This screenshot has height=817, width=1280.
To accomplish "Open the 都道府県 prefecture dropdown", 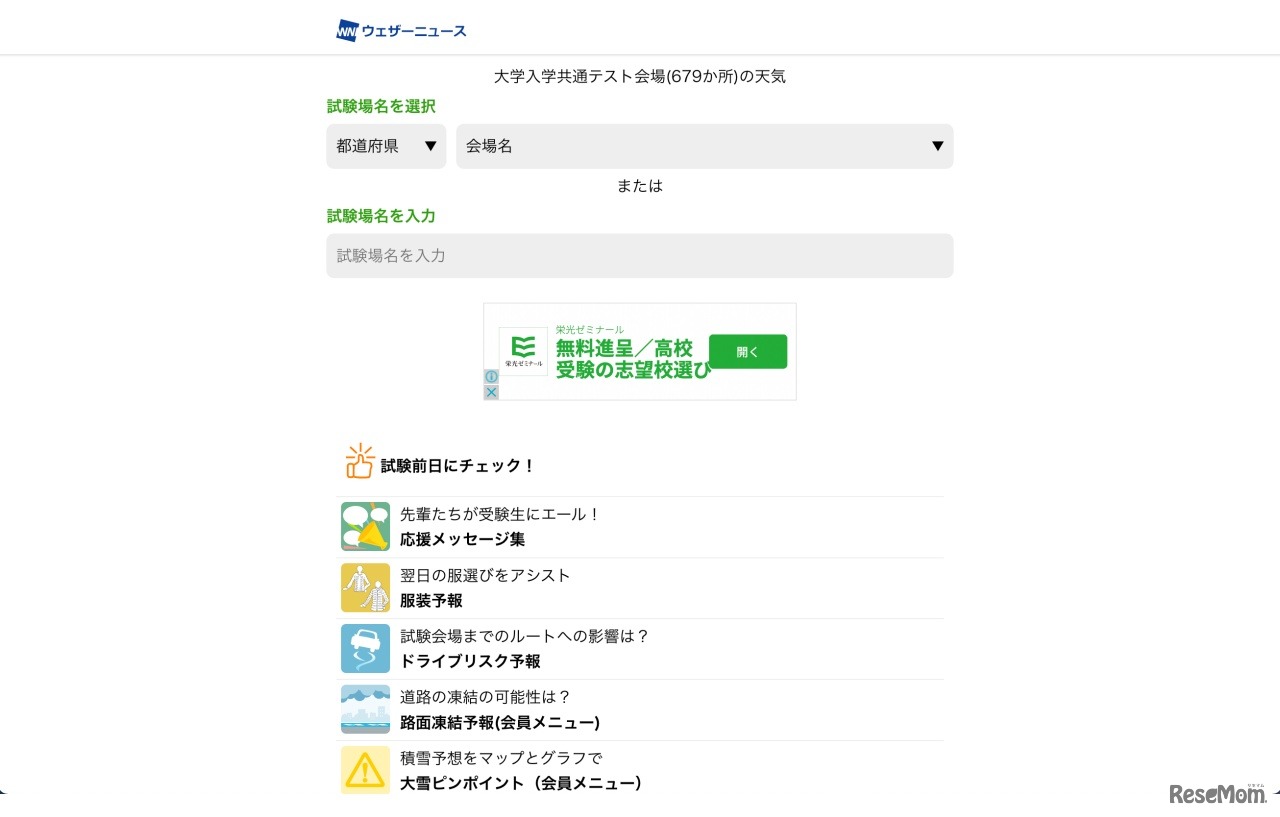I will point(386,146).
